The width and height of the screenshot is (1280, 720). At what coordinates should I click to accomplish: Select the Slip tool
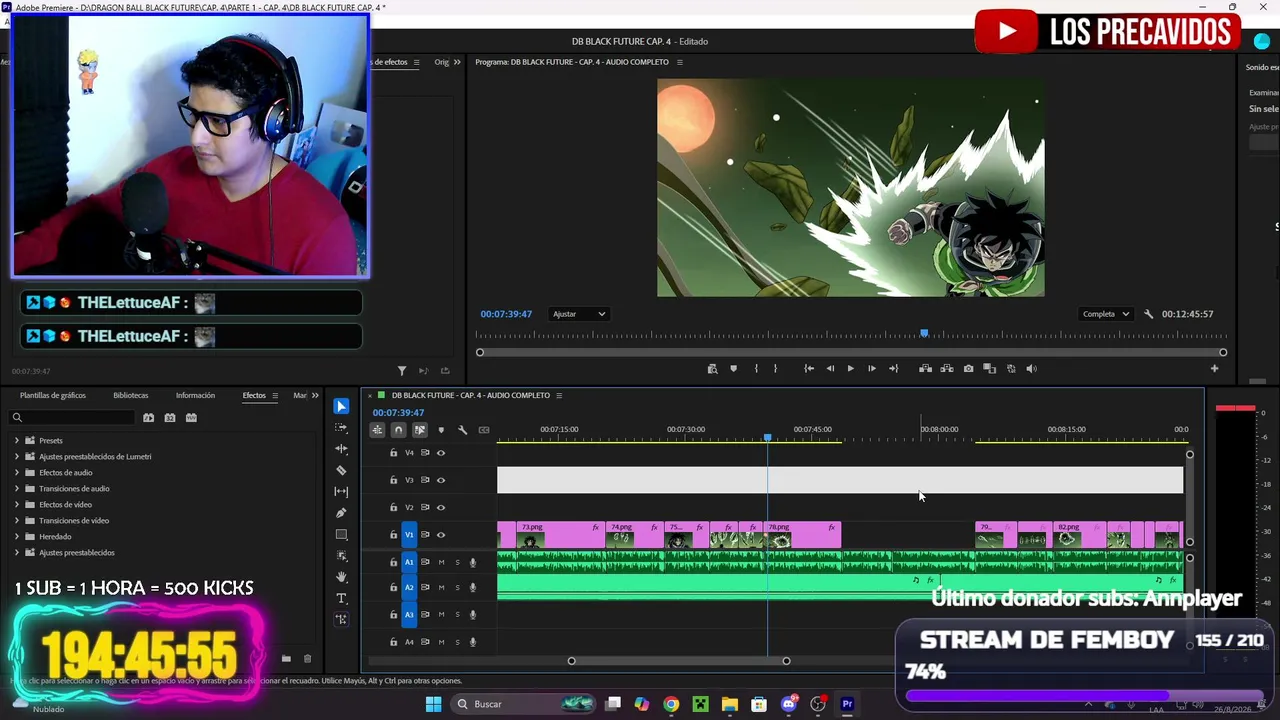(x=341, y=492)
